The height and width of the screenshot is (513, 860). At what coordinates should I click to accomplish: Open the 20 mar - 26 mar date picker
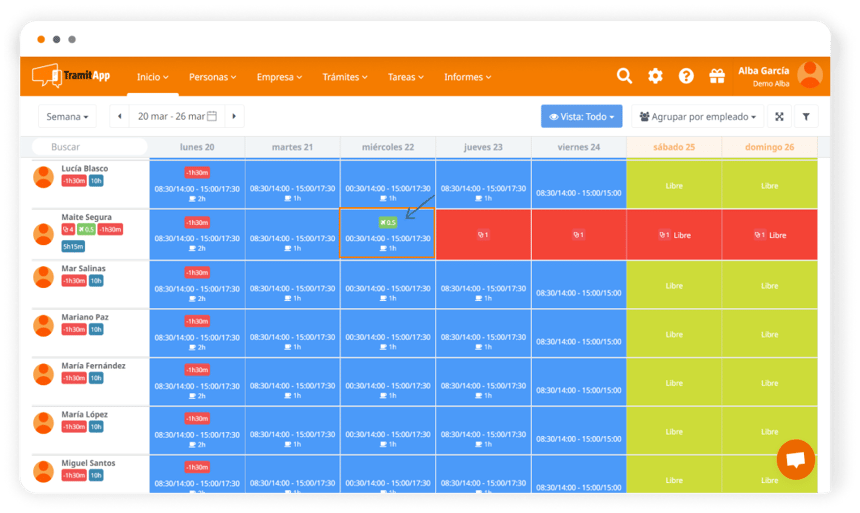[177, 117]
